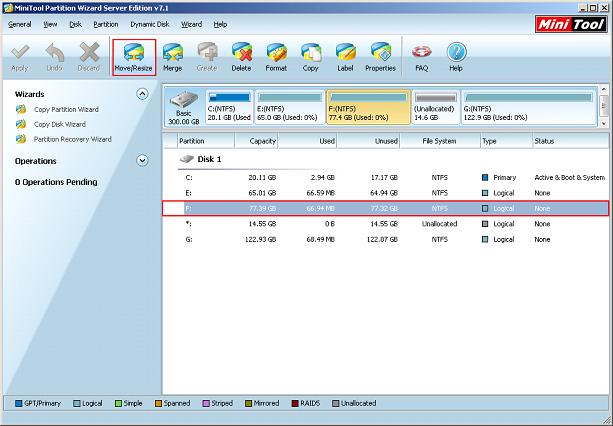
Task: Click the Copy partition icon
Action: coord(310,57)
